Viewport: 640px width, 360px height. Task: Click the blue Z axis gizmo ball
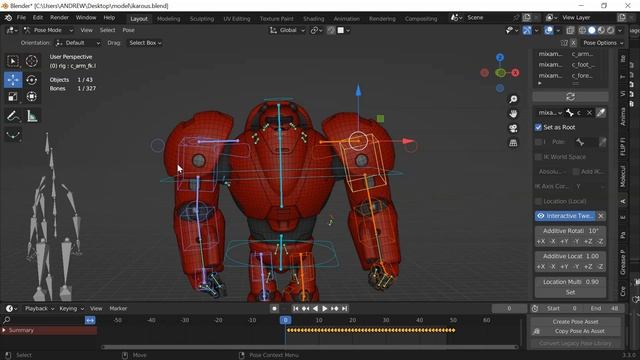point(500,58)
